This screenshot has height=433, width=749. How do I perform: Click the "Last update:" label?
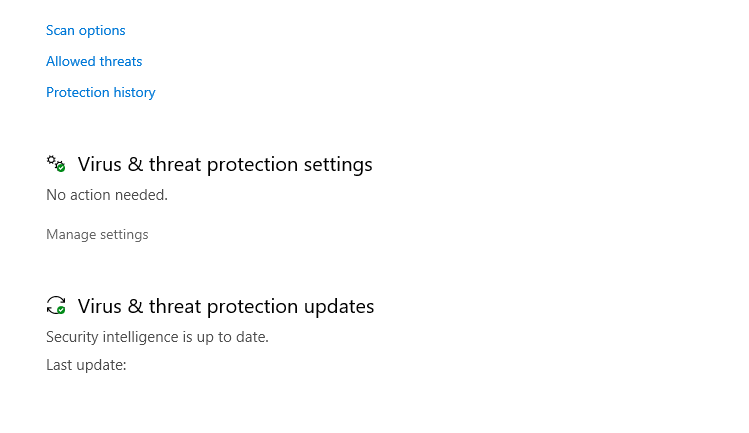[86, 365]
